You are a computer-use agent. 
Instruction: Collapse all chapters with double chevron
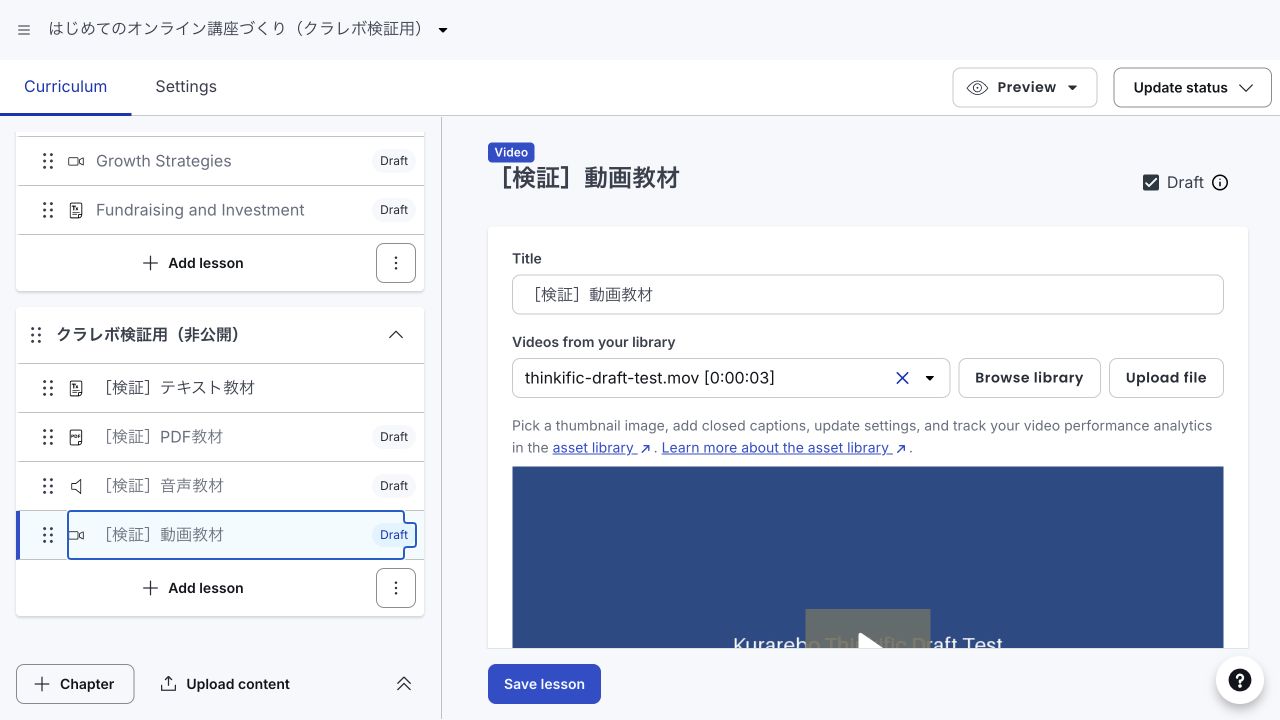404,684
